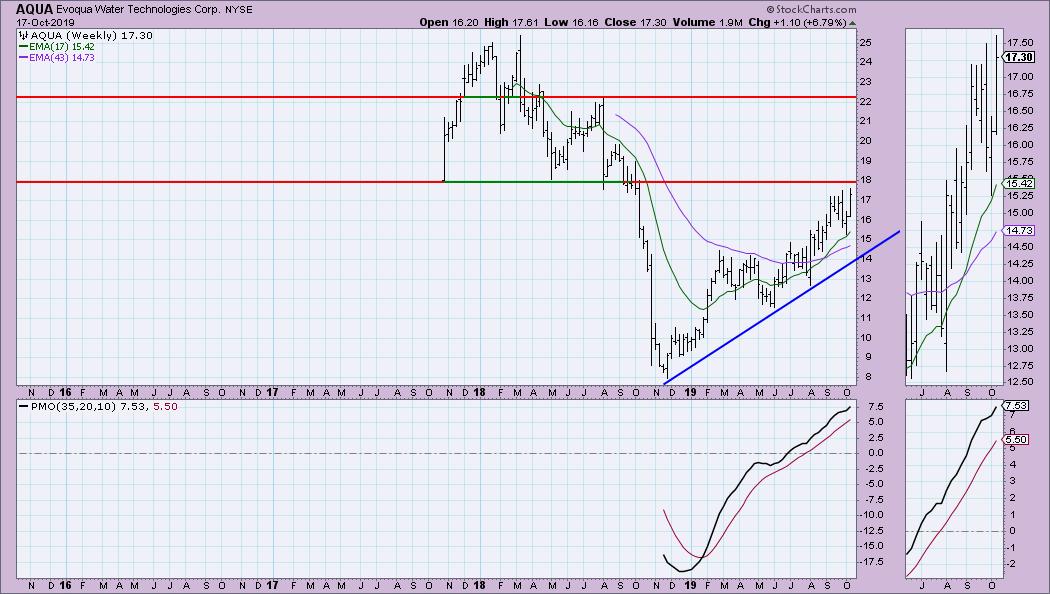Click the OHLC bar icon in the AQUA legend
This screenshot has width=1050, height=594.
(23, 35)
